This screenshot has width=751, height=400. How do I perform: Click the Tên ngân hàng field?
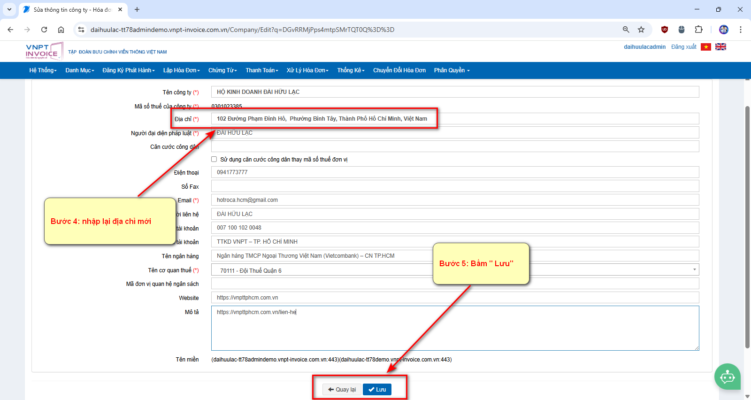[x=455, y=256]
